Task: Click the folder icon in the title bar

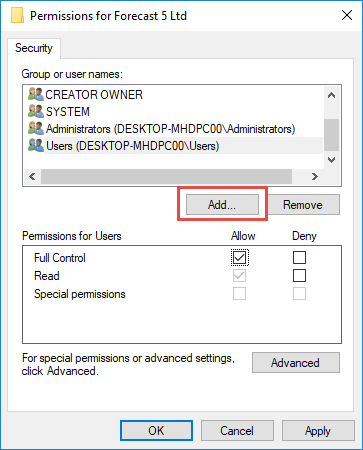Action: tap(17, 16)
